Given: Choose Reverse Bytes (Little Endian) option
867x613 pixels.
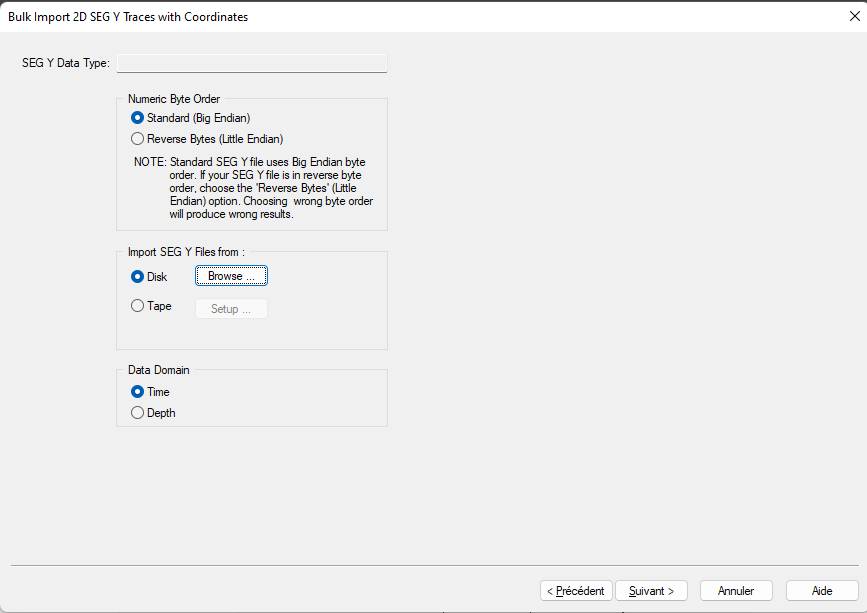Looking at the screenshot, I should [138, 139].
